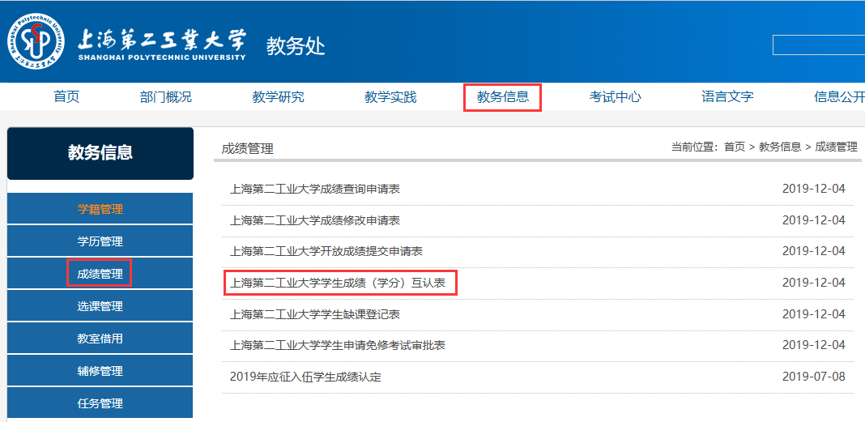Go to 首页 via the breadcrumb
Image resolution: width=865 pixels, height=422 pixels.
point(734,147)
